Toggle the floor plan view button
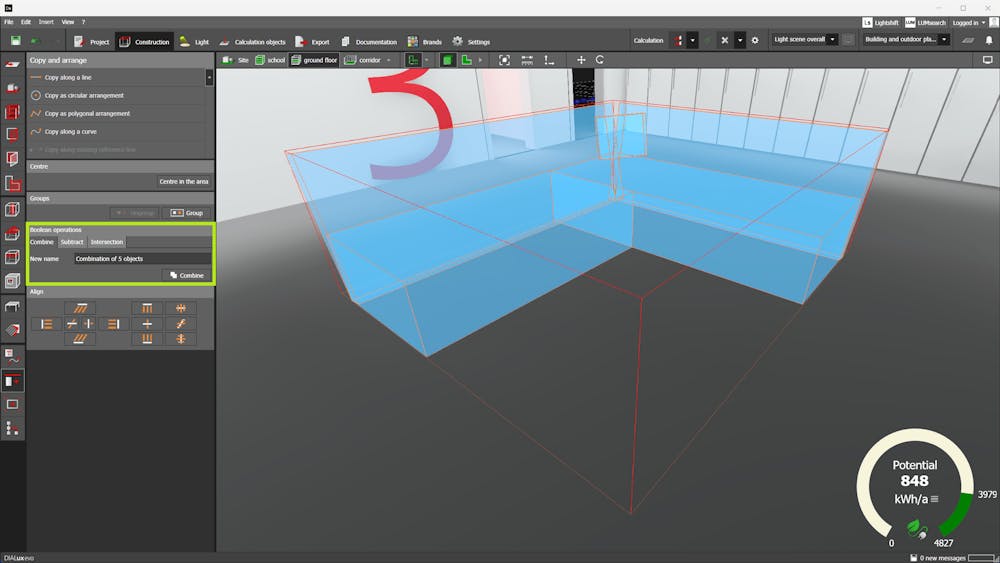The height and width of the screenshot is (563, 1000). click(467, 60)
